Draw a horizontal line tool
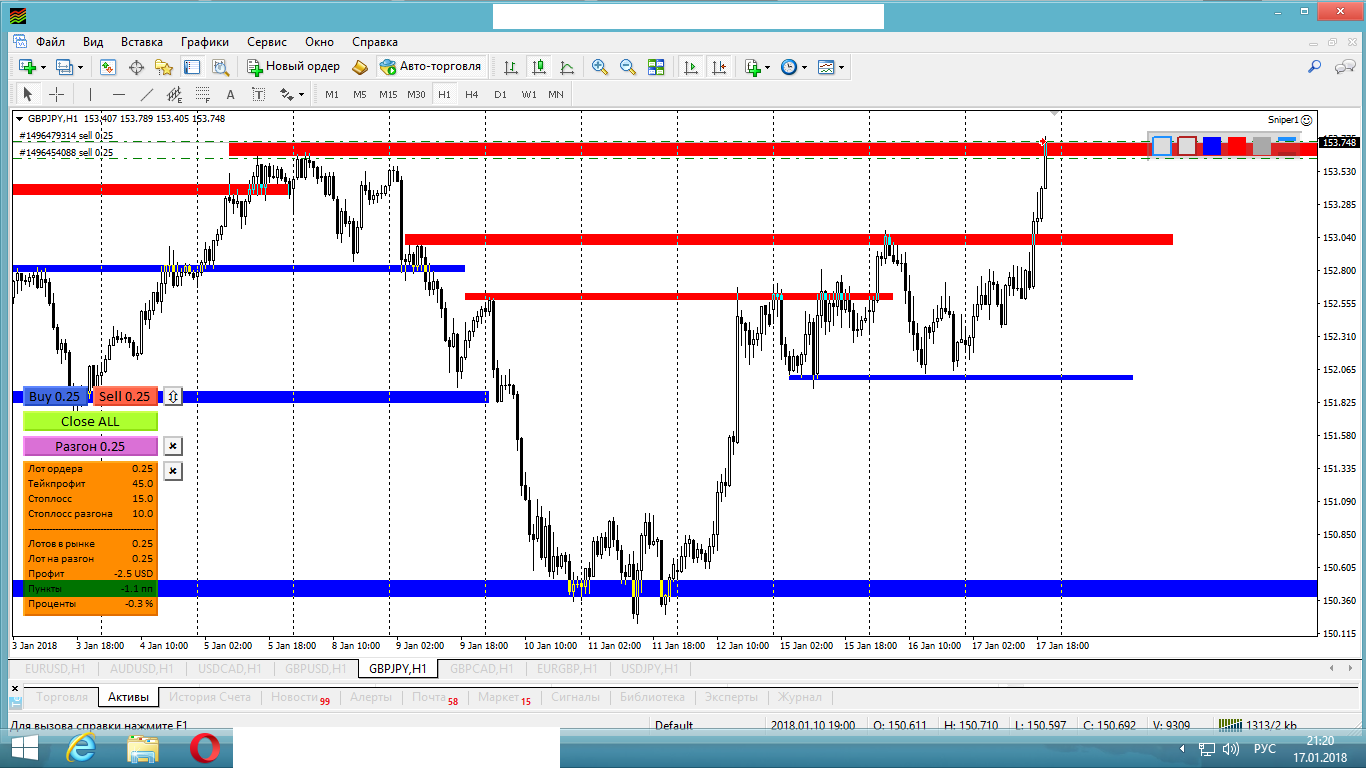1366x768 pixels. pos(118,95)
